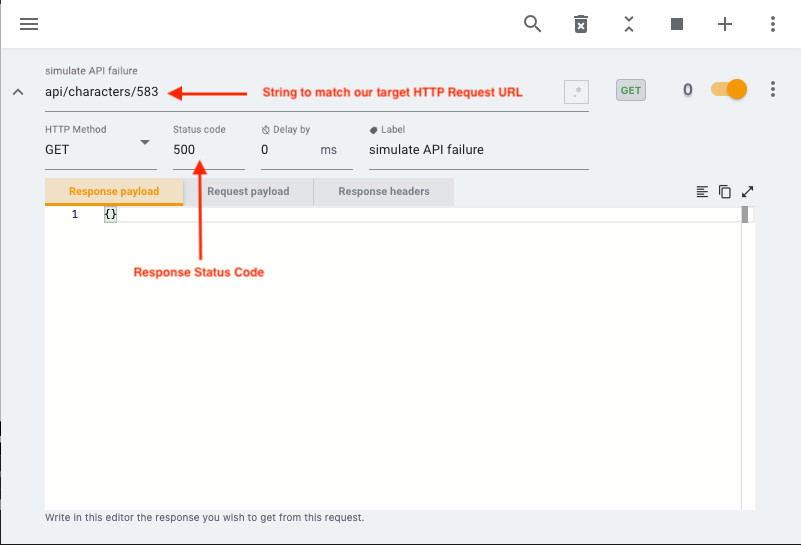Toggle the regex match button
The image size is (801, 545).
(576, 92)
